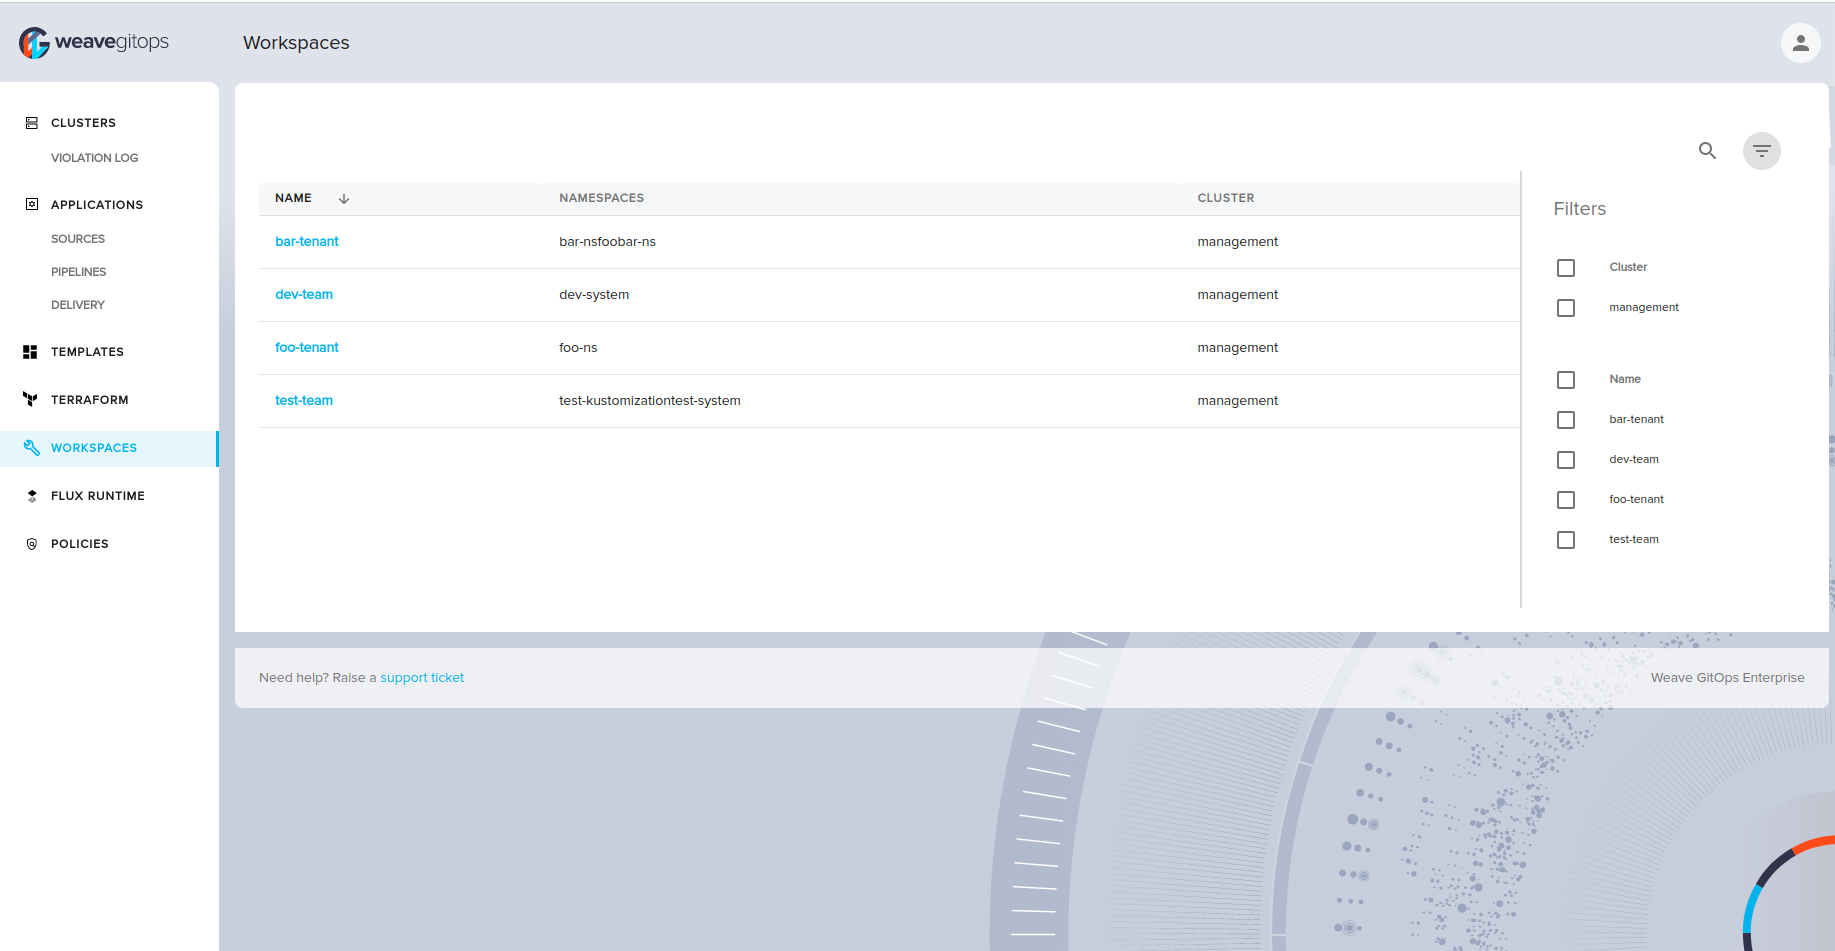
Task: Open the foo-tenant workspace link
Action: [307, 347]
